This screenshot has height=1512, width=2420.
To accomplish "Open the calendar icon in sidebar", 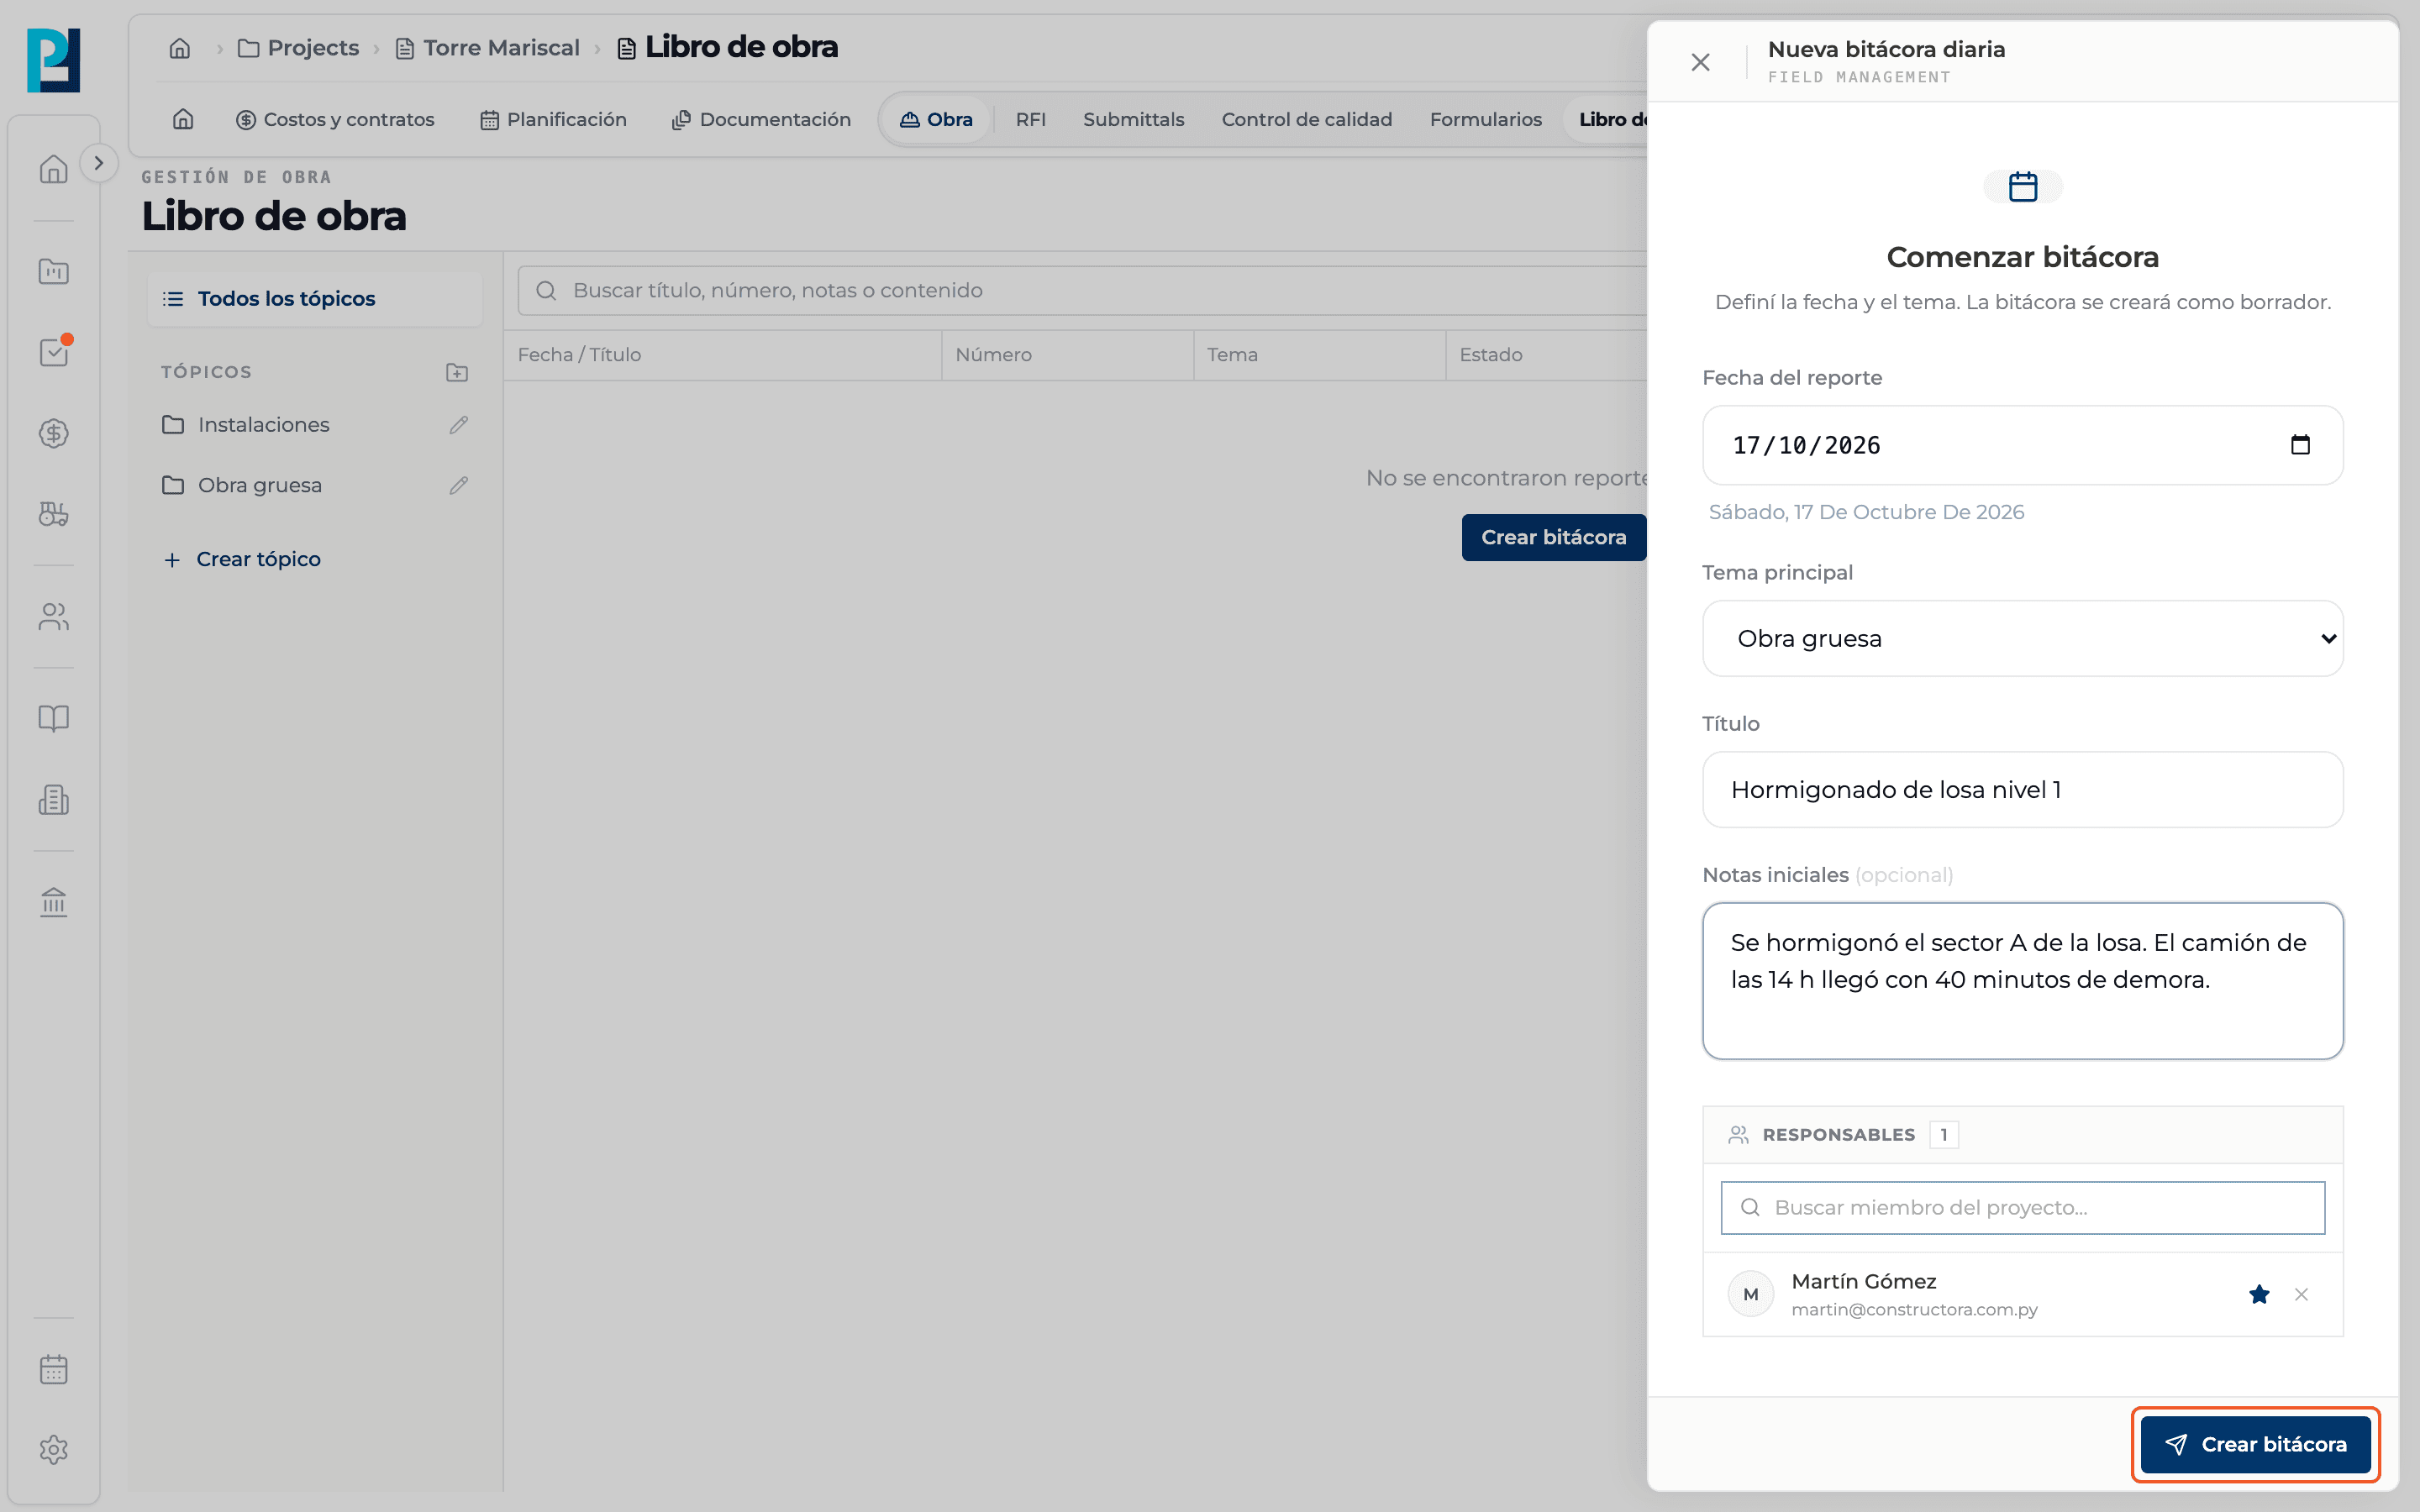I will click(53, 1369).
